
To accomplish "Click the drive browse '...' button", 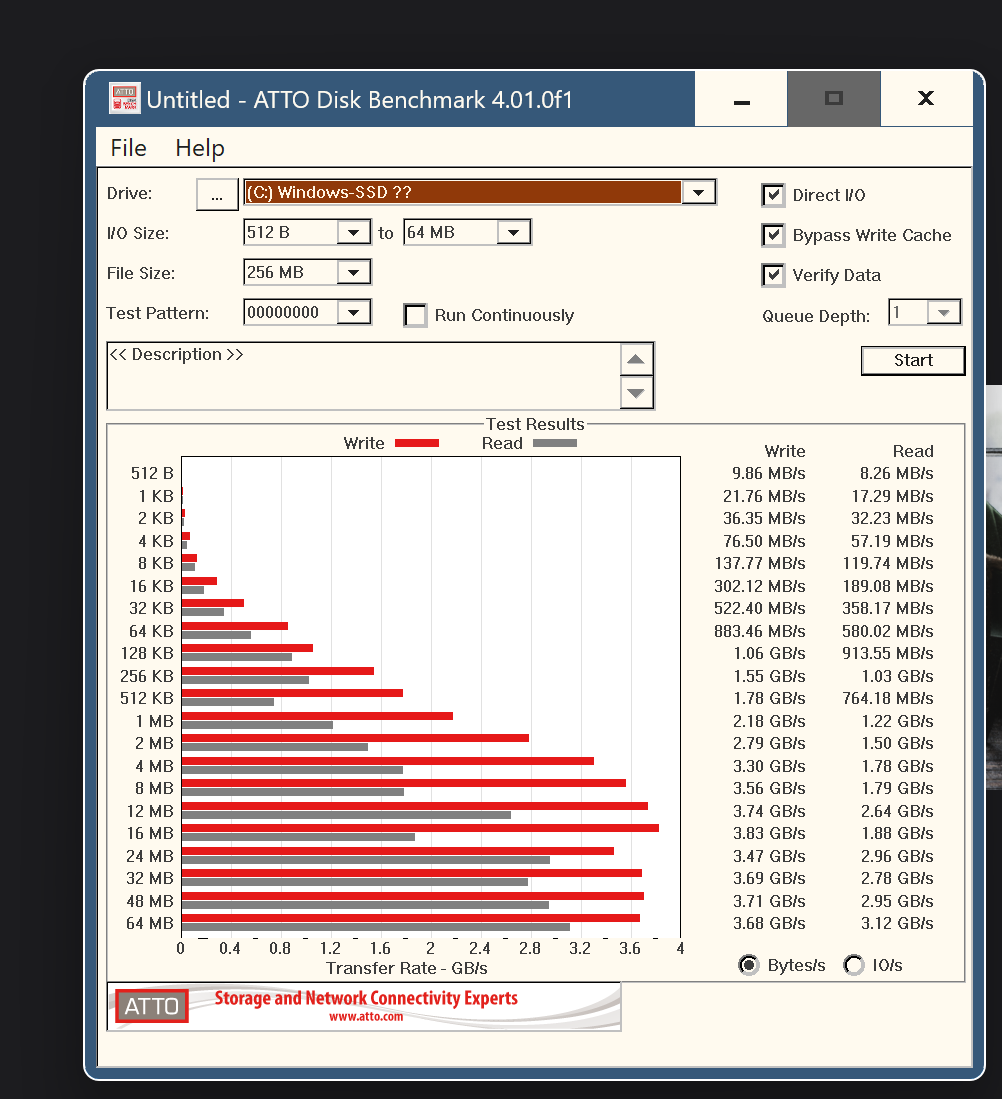I will tap(217, 194).
